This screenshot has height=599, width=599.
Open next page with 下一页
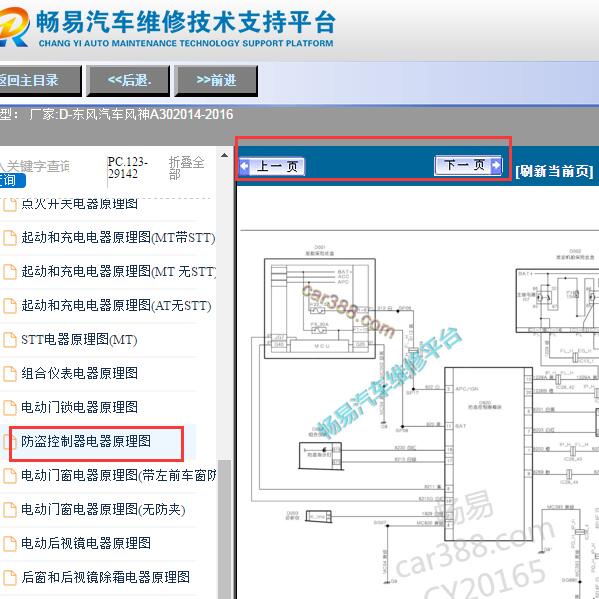tap(468, 165)
